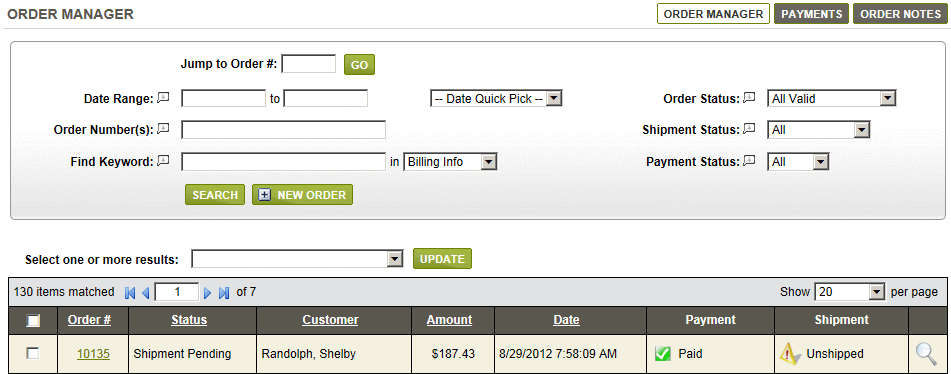Open the Date Quick Pick dropdown
The image size is (951, 374).
[496, 99]
